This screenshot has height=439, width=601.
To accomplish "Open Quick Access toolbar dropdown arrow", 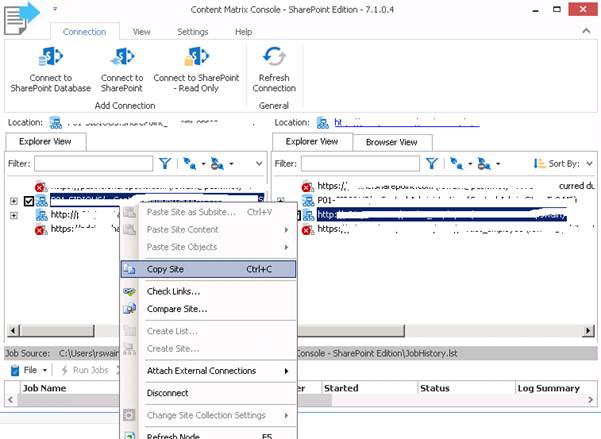I will coord(55,8).
